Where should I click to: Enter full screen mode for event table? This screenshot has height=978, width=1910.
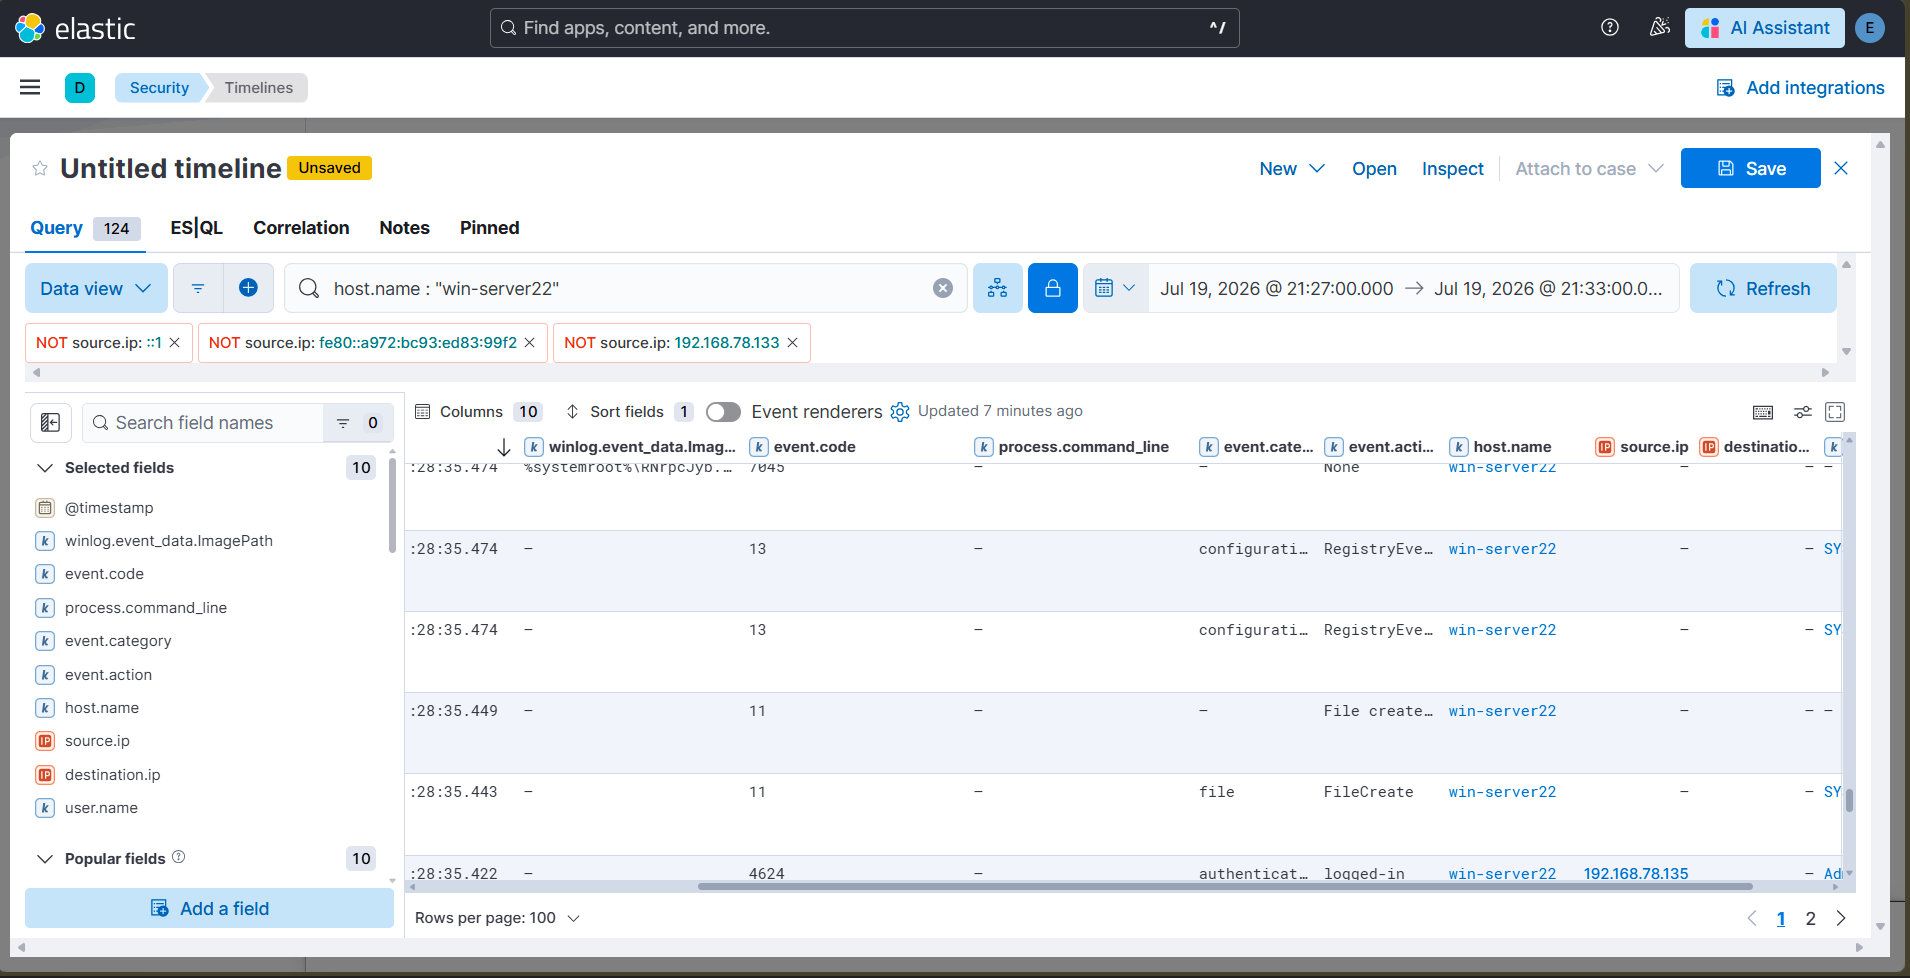tap(1835, 412)
